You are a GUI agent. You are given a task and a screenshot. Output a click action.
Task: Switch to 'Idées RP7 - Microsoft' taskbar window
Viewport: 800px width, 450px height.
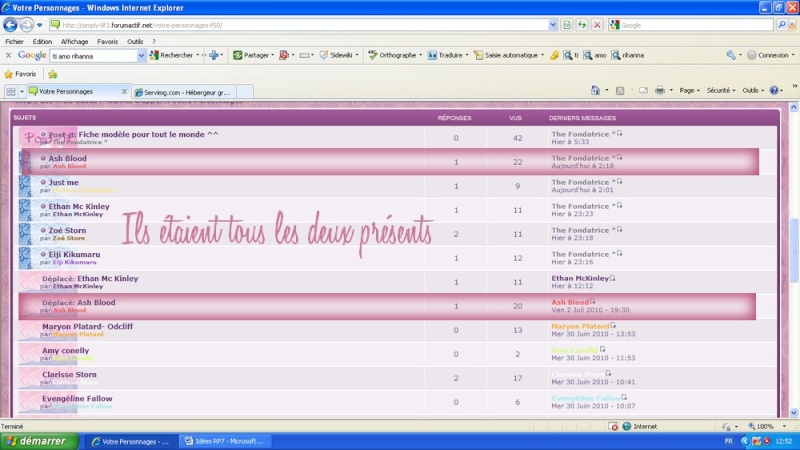pyautogui.click(x=224, y=441)
